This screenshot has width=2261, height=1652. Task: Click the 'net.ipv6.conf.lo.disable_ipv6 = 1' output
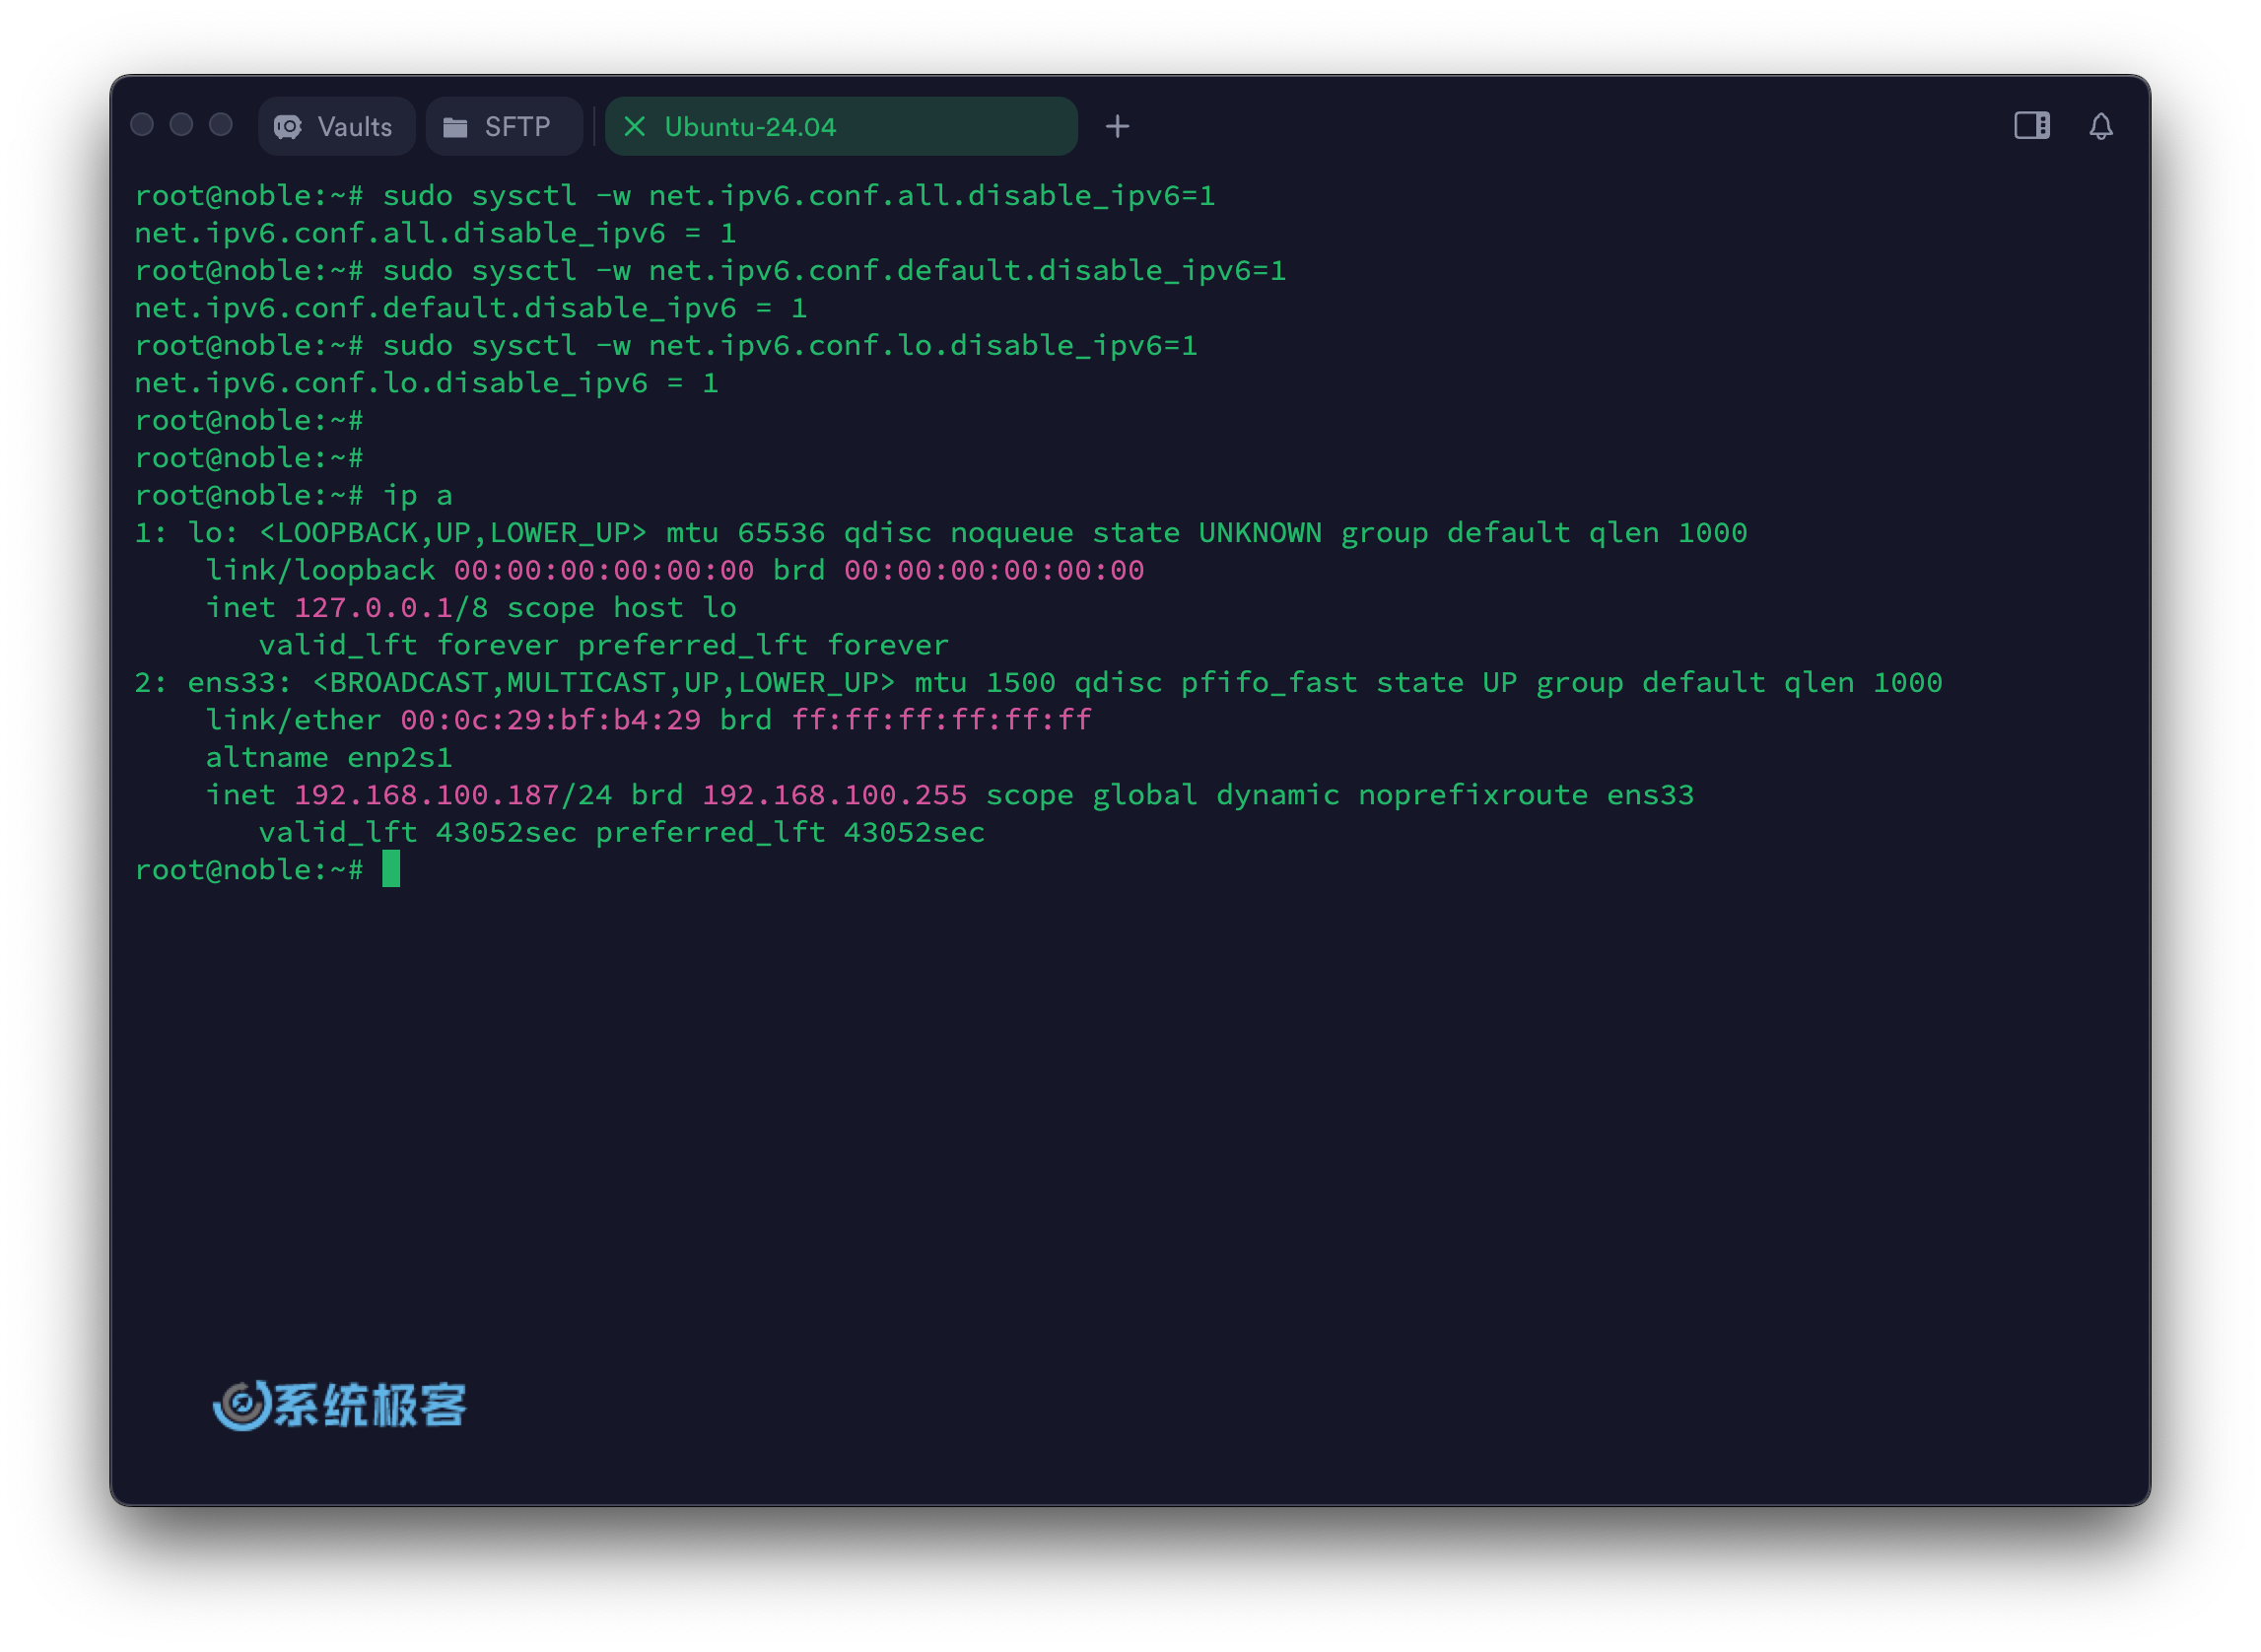point(427,384)
